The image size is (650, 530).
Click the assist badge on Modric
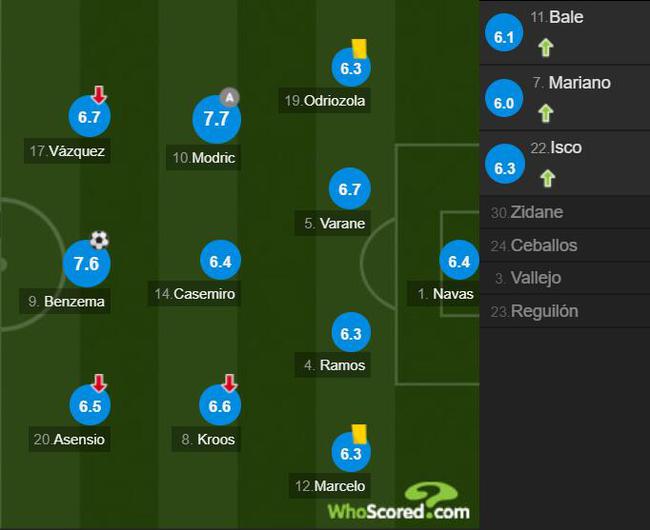[x=229, y=98]
